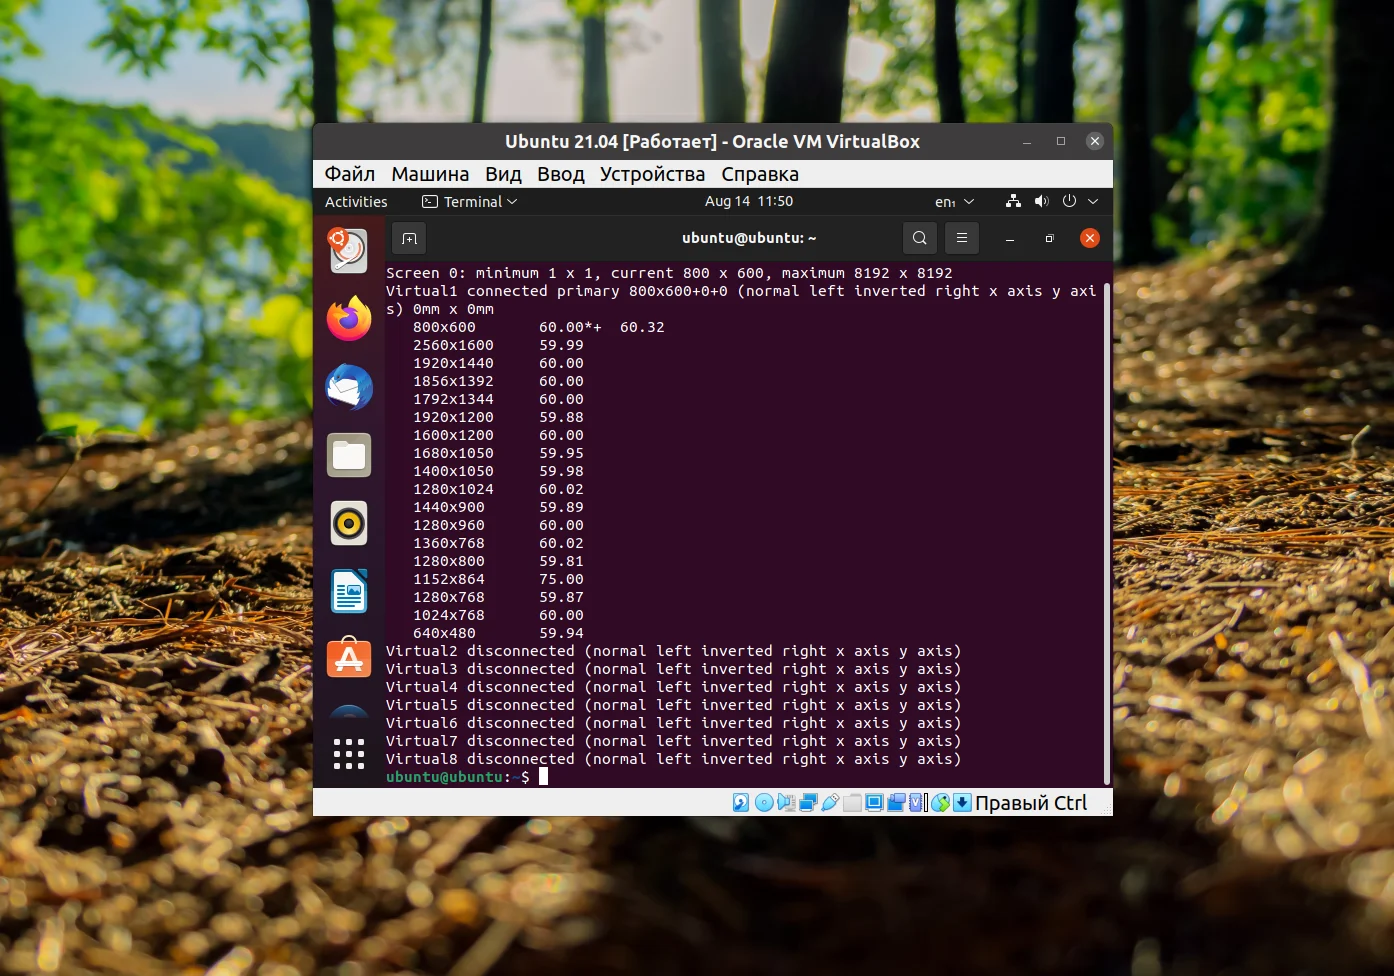
Task: Click the VirtualBox keyboard capture indicator
Action: click(x=962, y=802)
